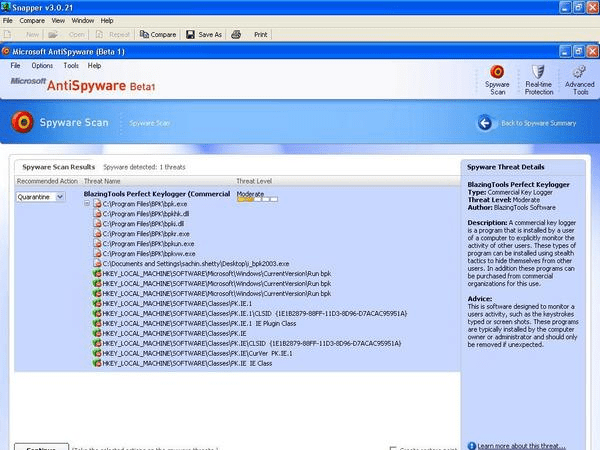Open the Tools menu in AntiSpyware
600x450 pixels.
(x=70, y=65)
